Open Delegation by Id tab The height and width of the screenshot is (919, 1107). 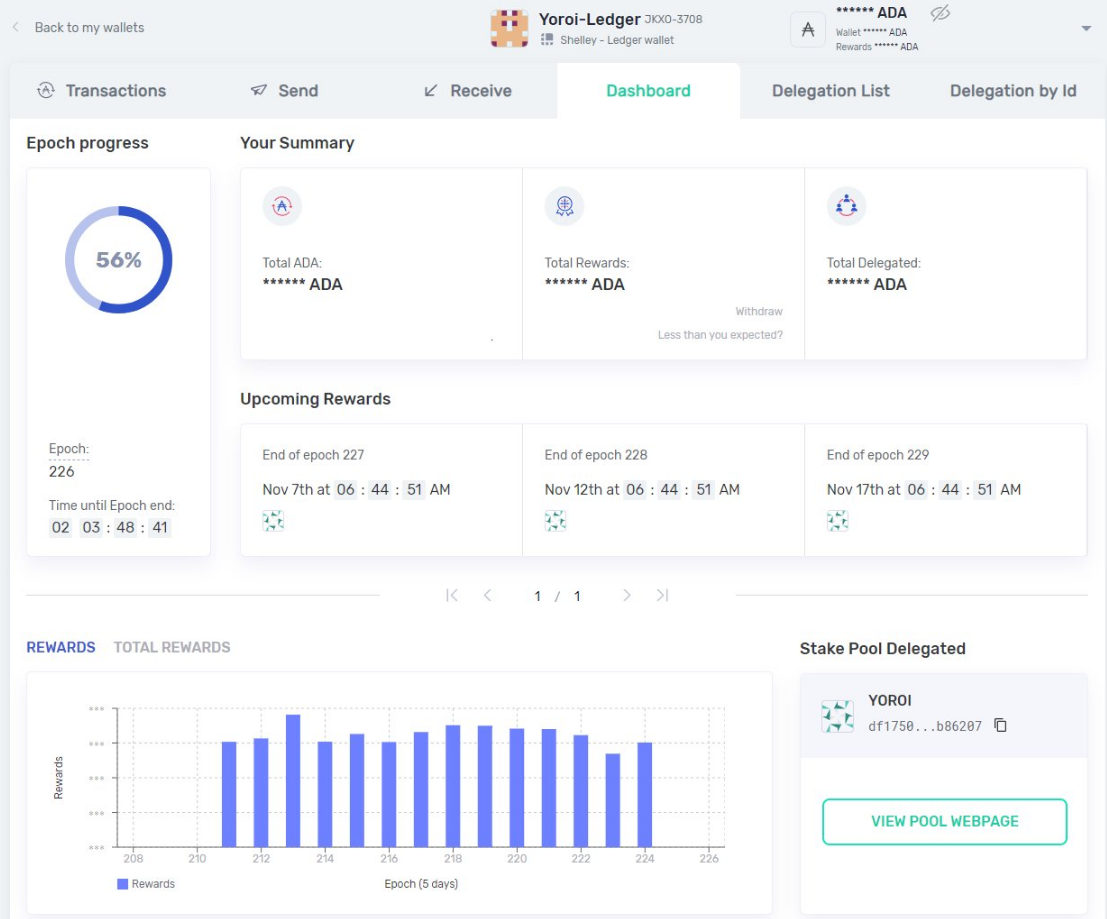tap(1012, 90)
